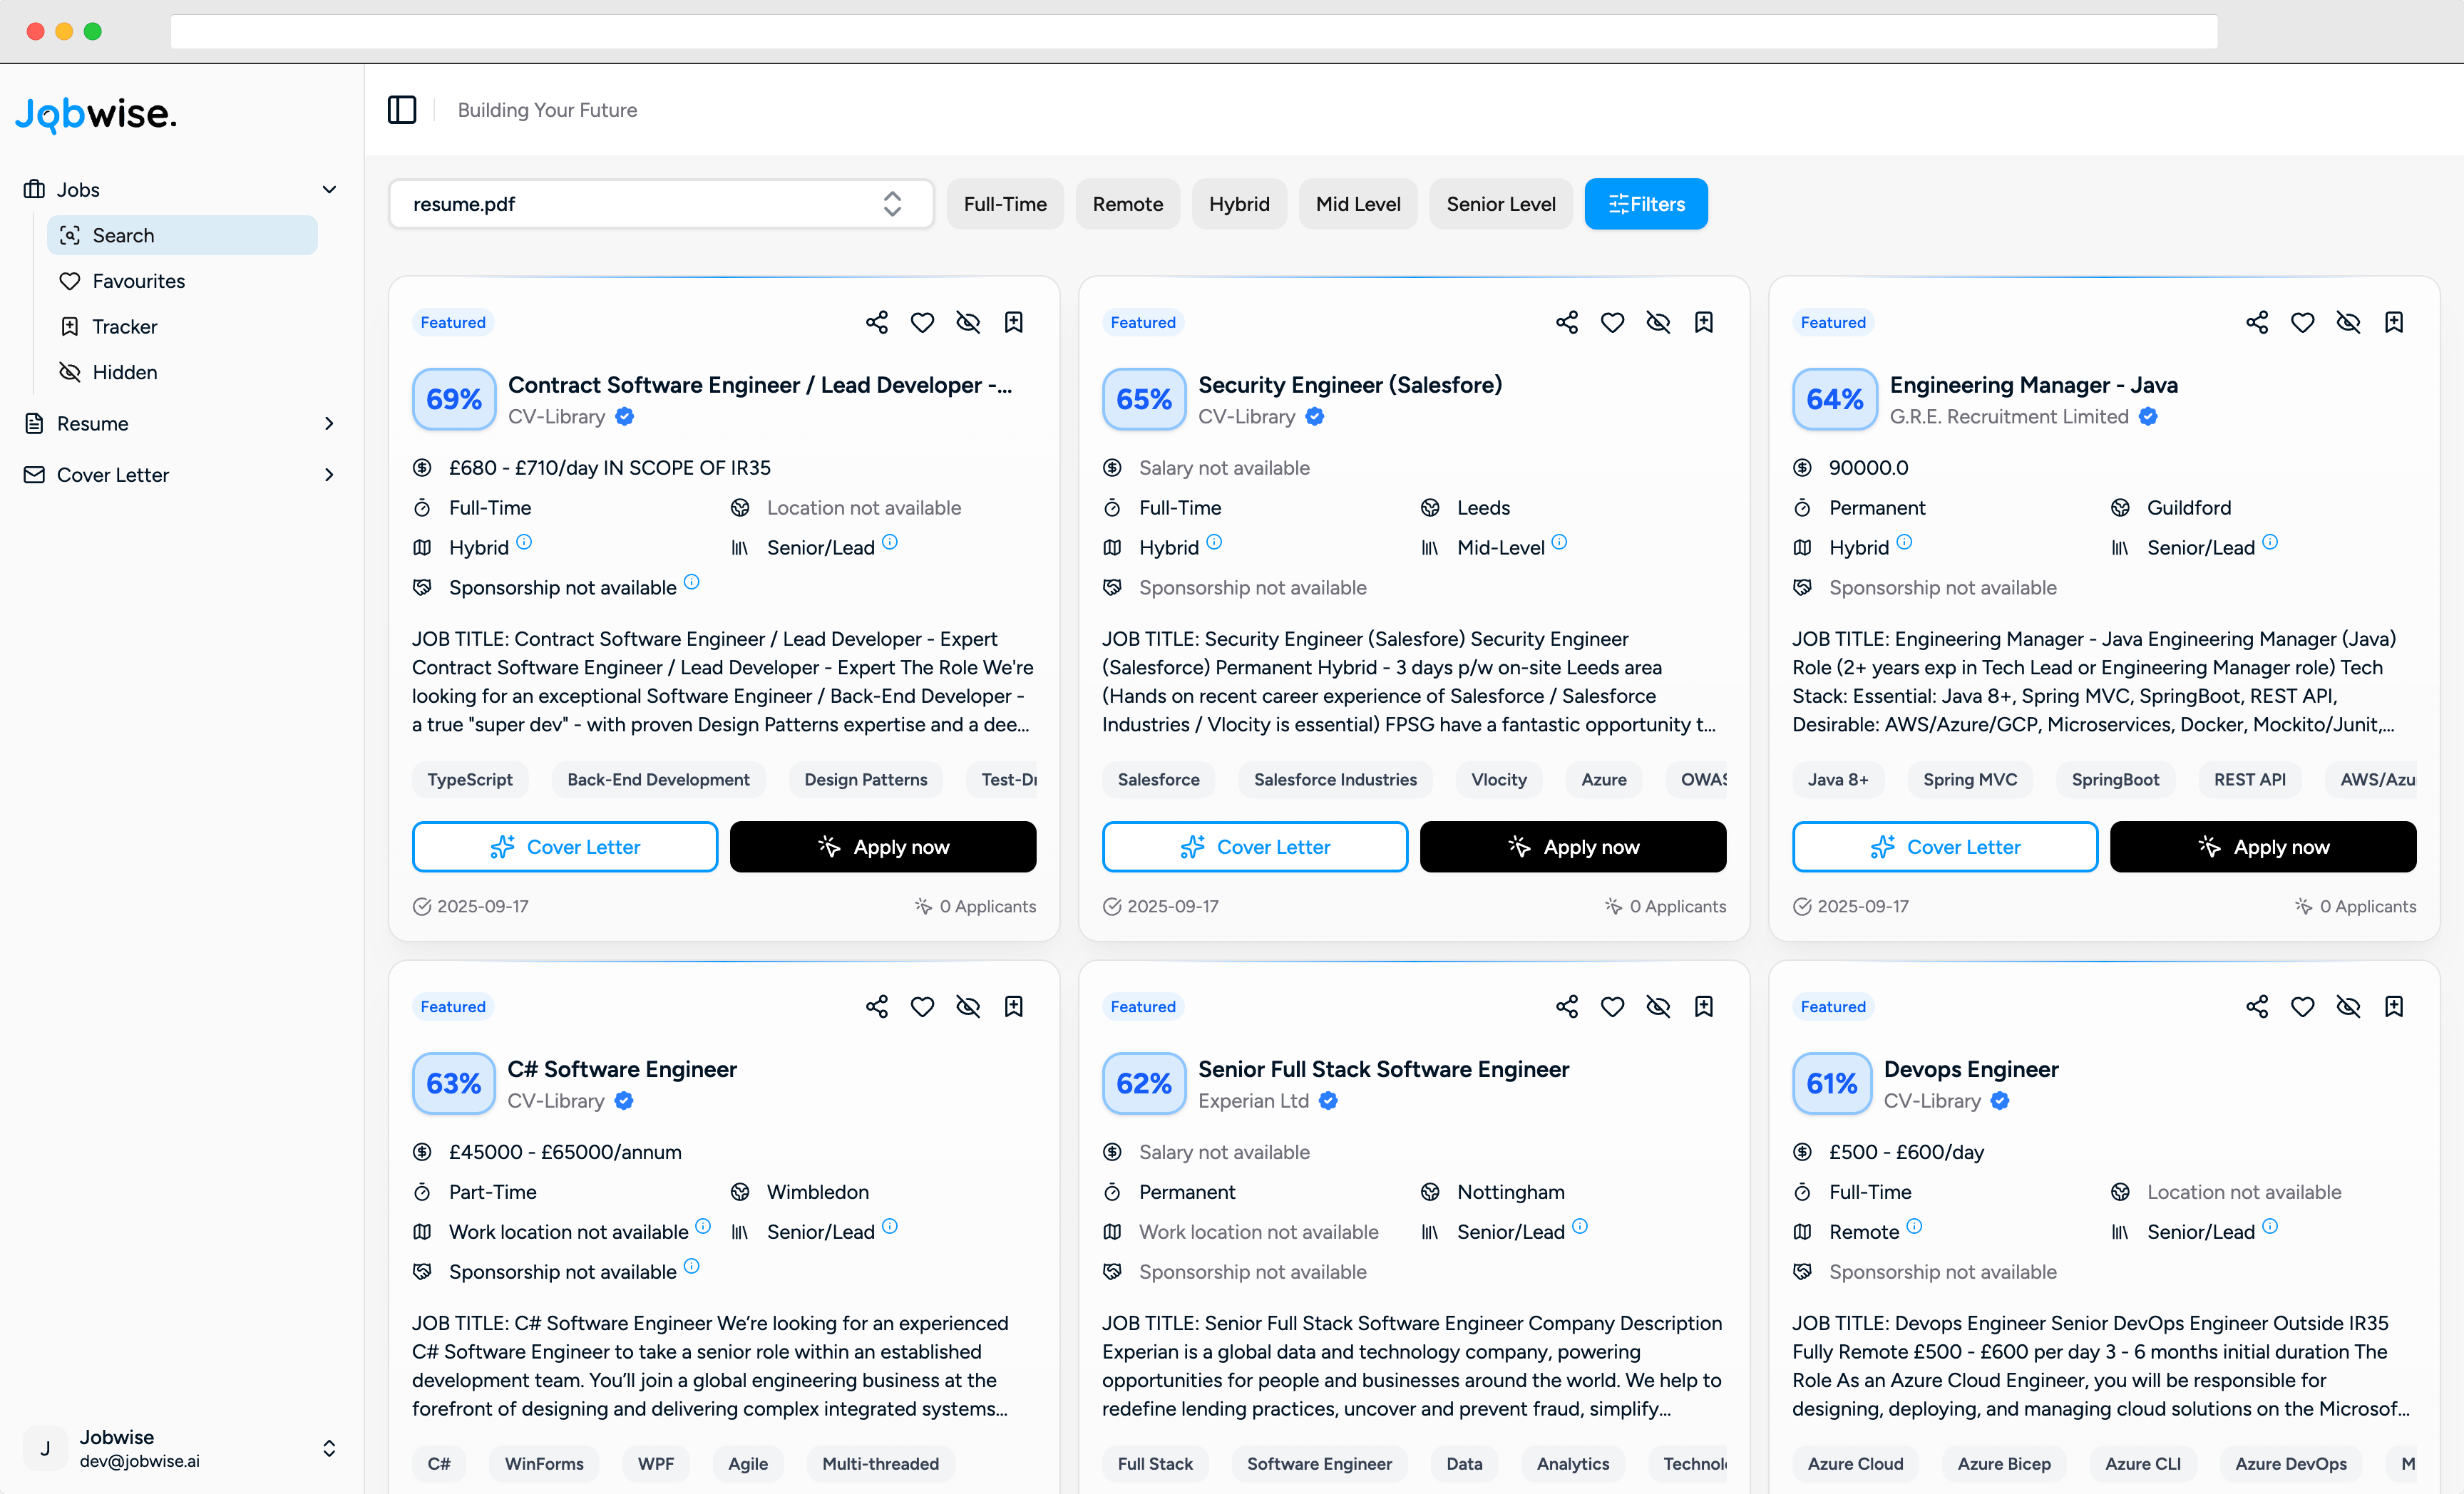Open Hidden jobs in the sidebar
The image size is (2464, 1494).
pyautogui.click(x=182, y=372)
